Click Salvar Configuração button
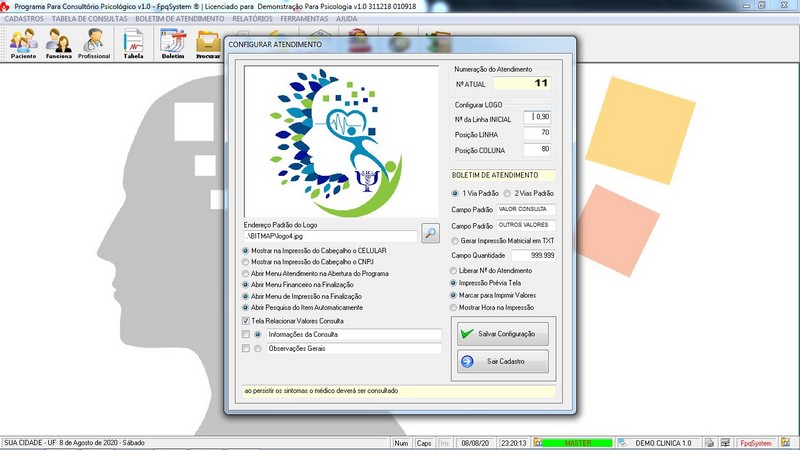This screenshot has width=800, height=450. (x=503, y=334)
